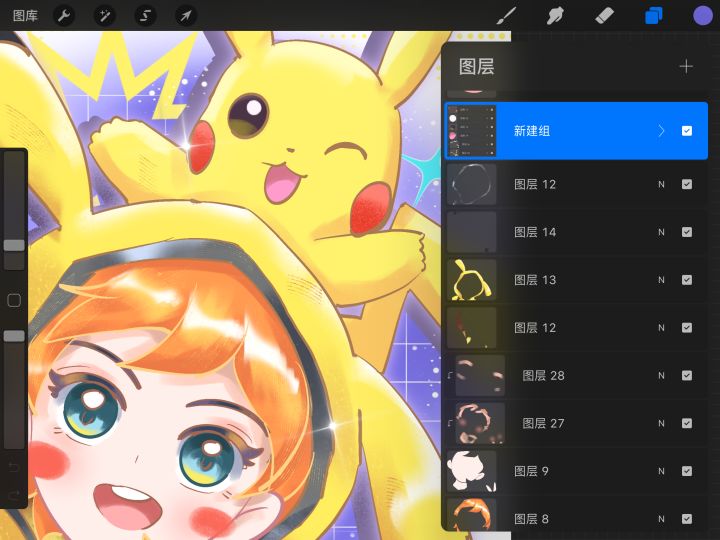Hide 图层 9 layer checkbox
720x540 pixels.
(686, 471)
